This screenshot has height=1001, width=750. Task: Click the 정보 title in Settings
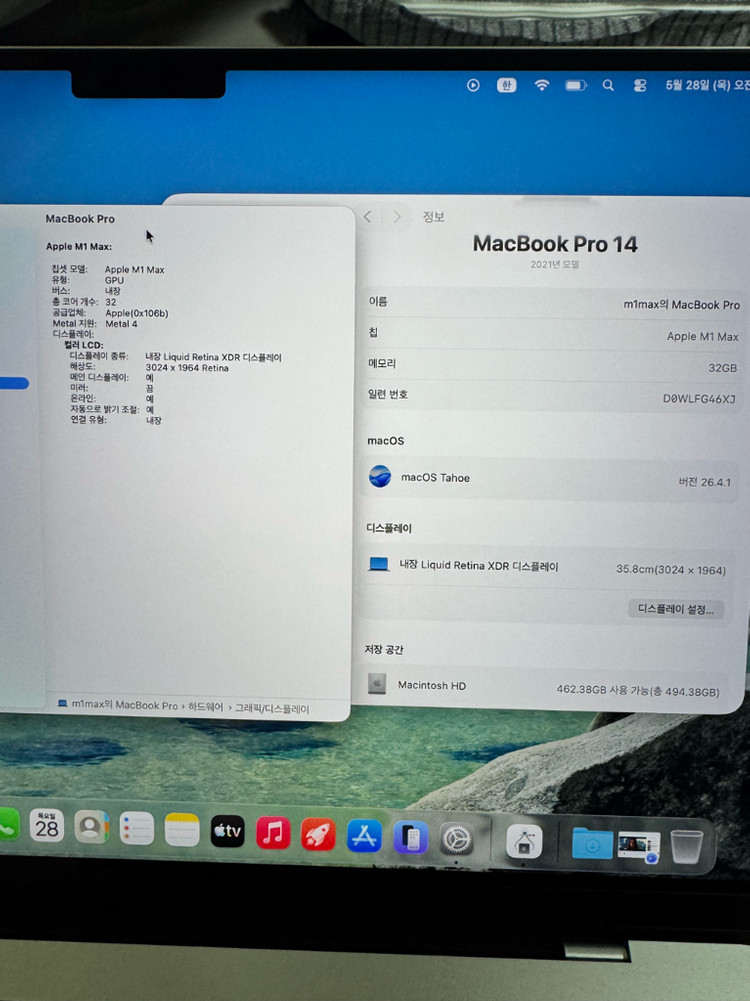[433, 216]
